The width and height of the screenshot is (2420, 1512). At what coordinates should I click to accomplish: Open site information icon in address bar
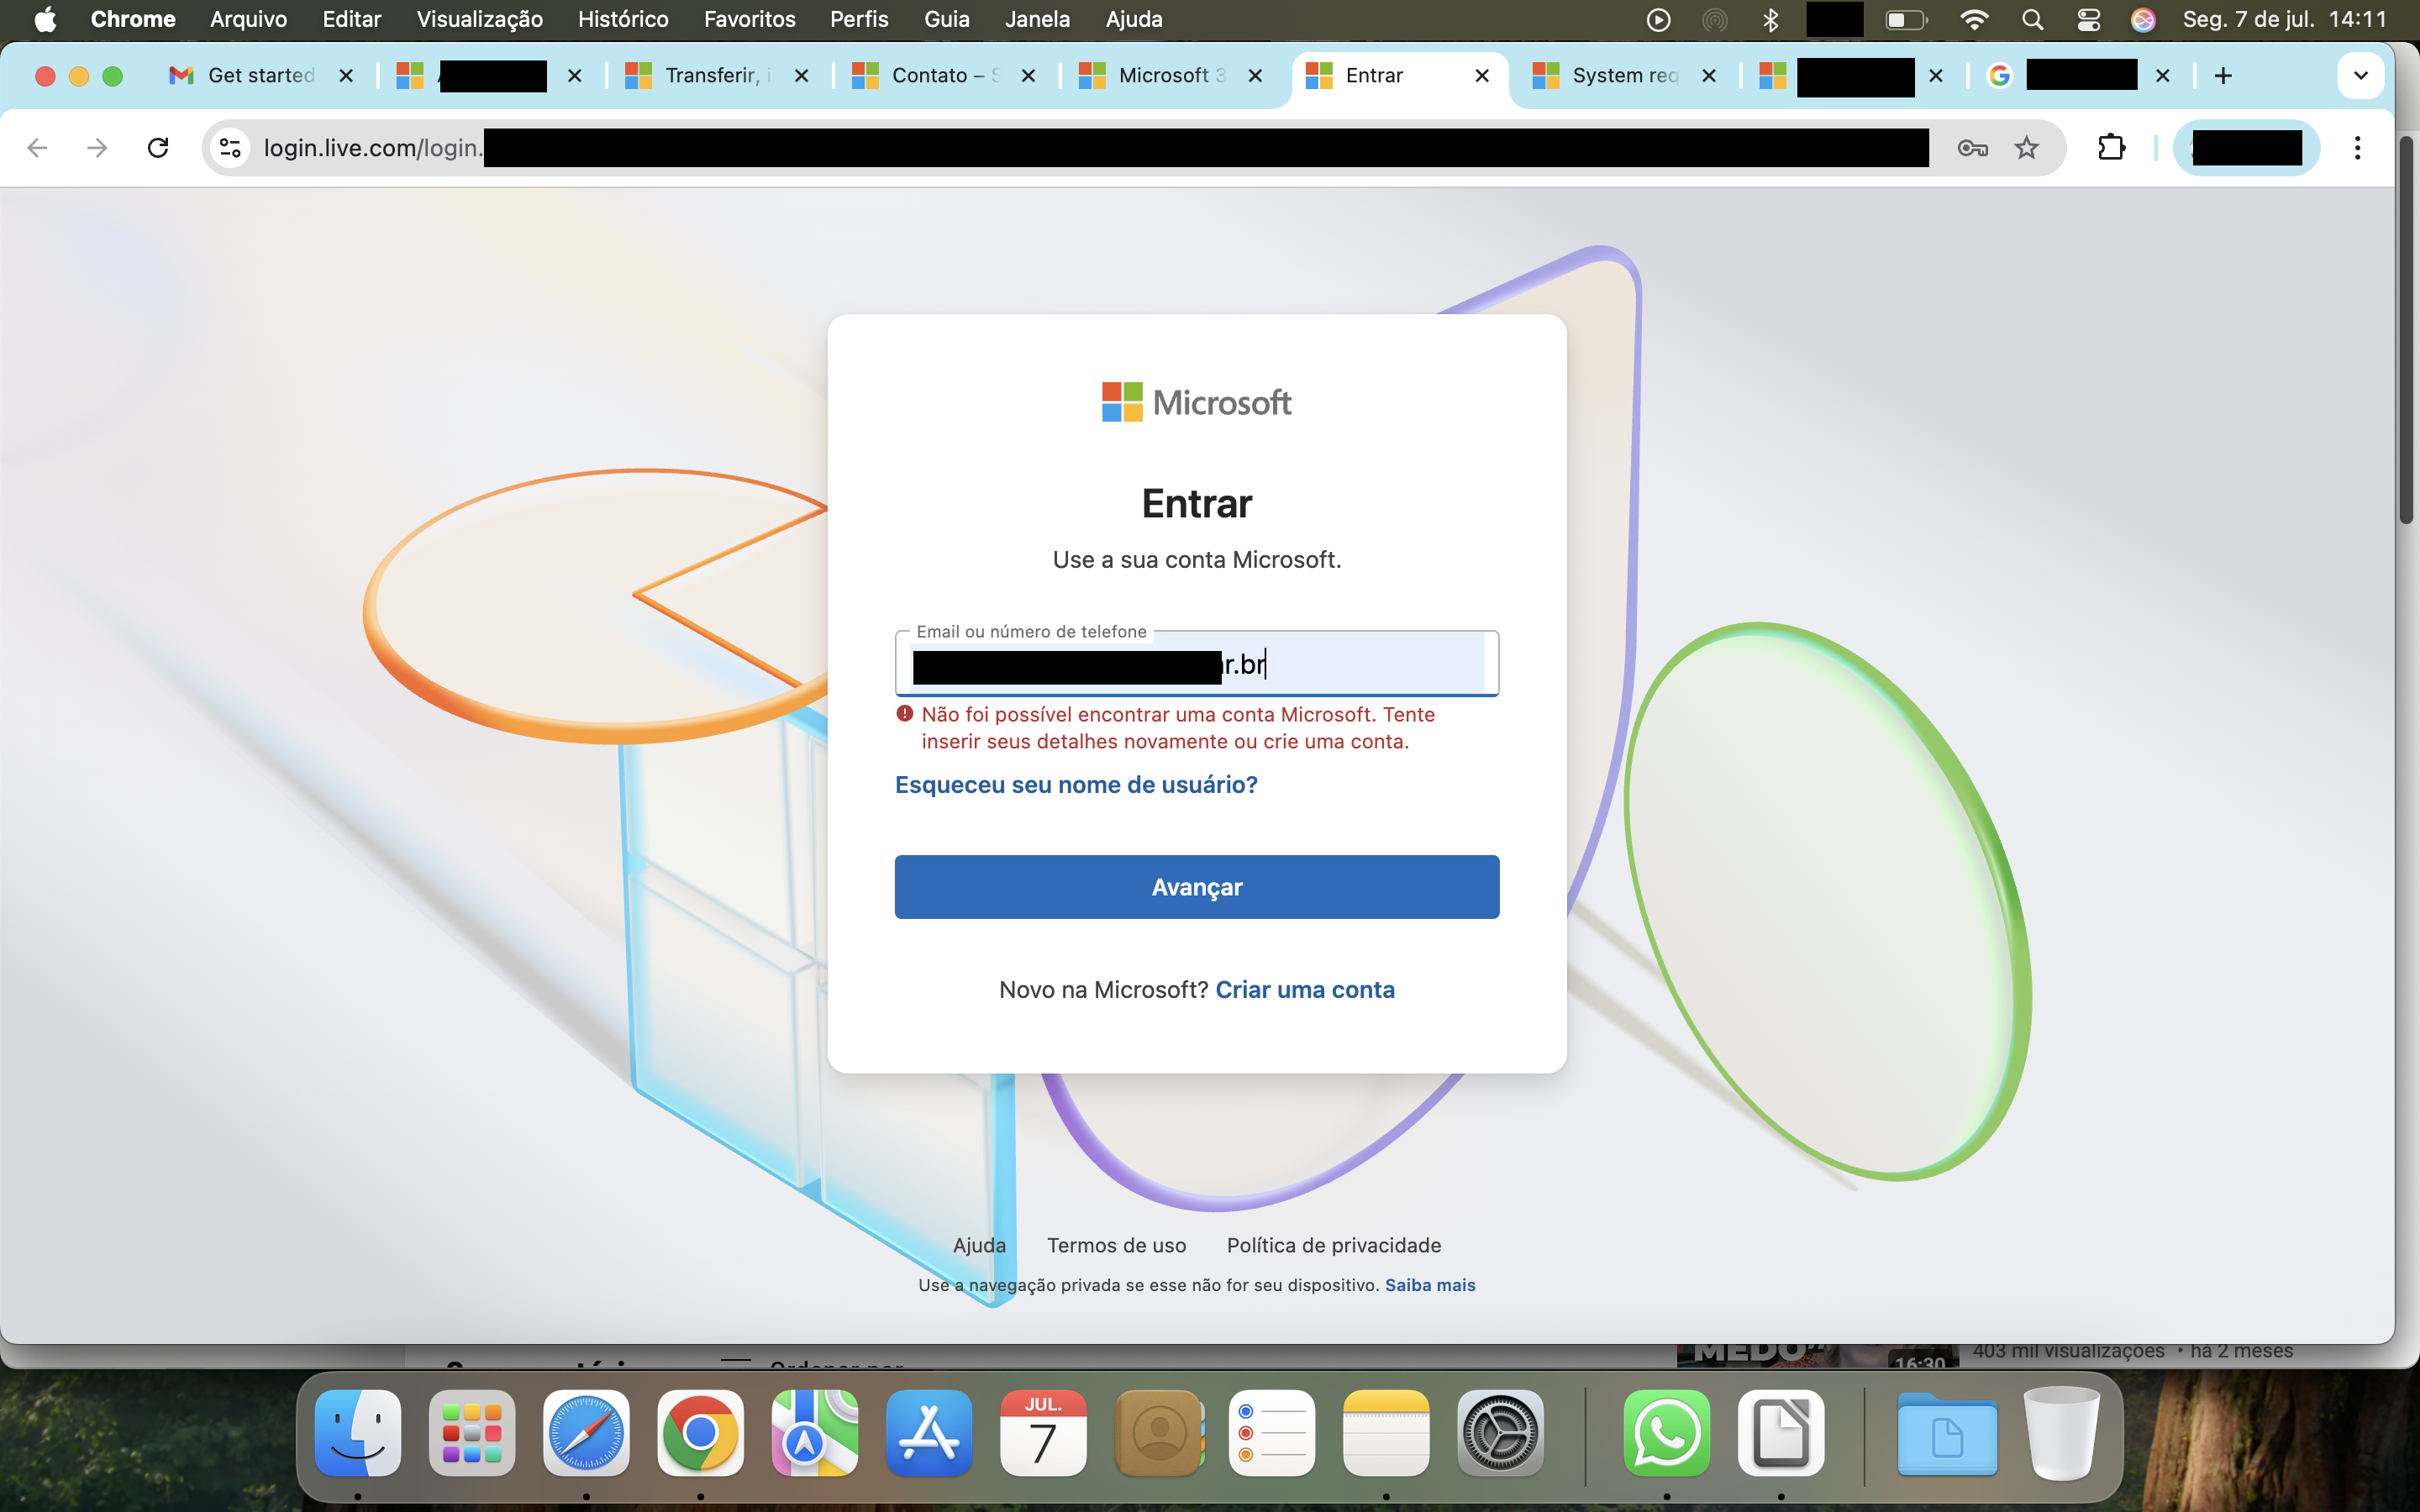coord(231,148)
